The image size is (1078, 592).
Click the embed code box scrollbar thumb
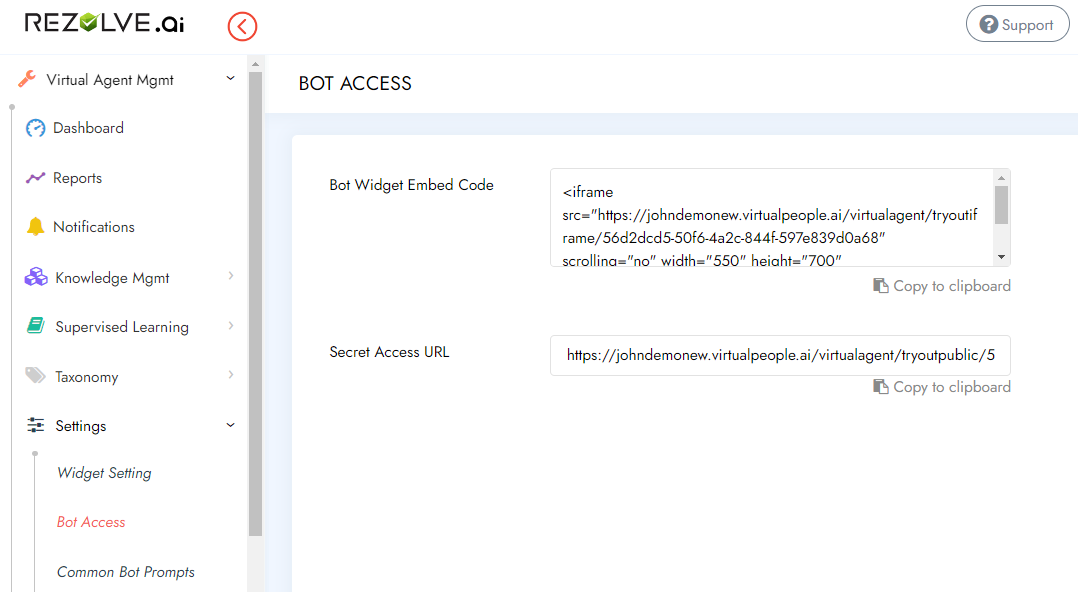click(x=1002, y=205)
